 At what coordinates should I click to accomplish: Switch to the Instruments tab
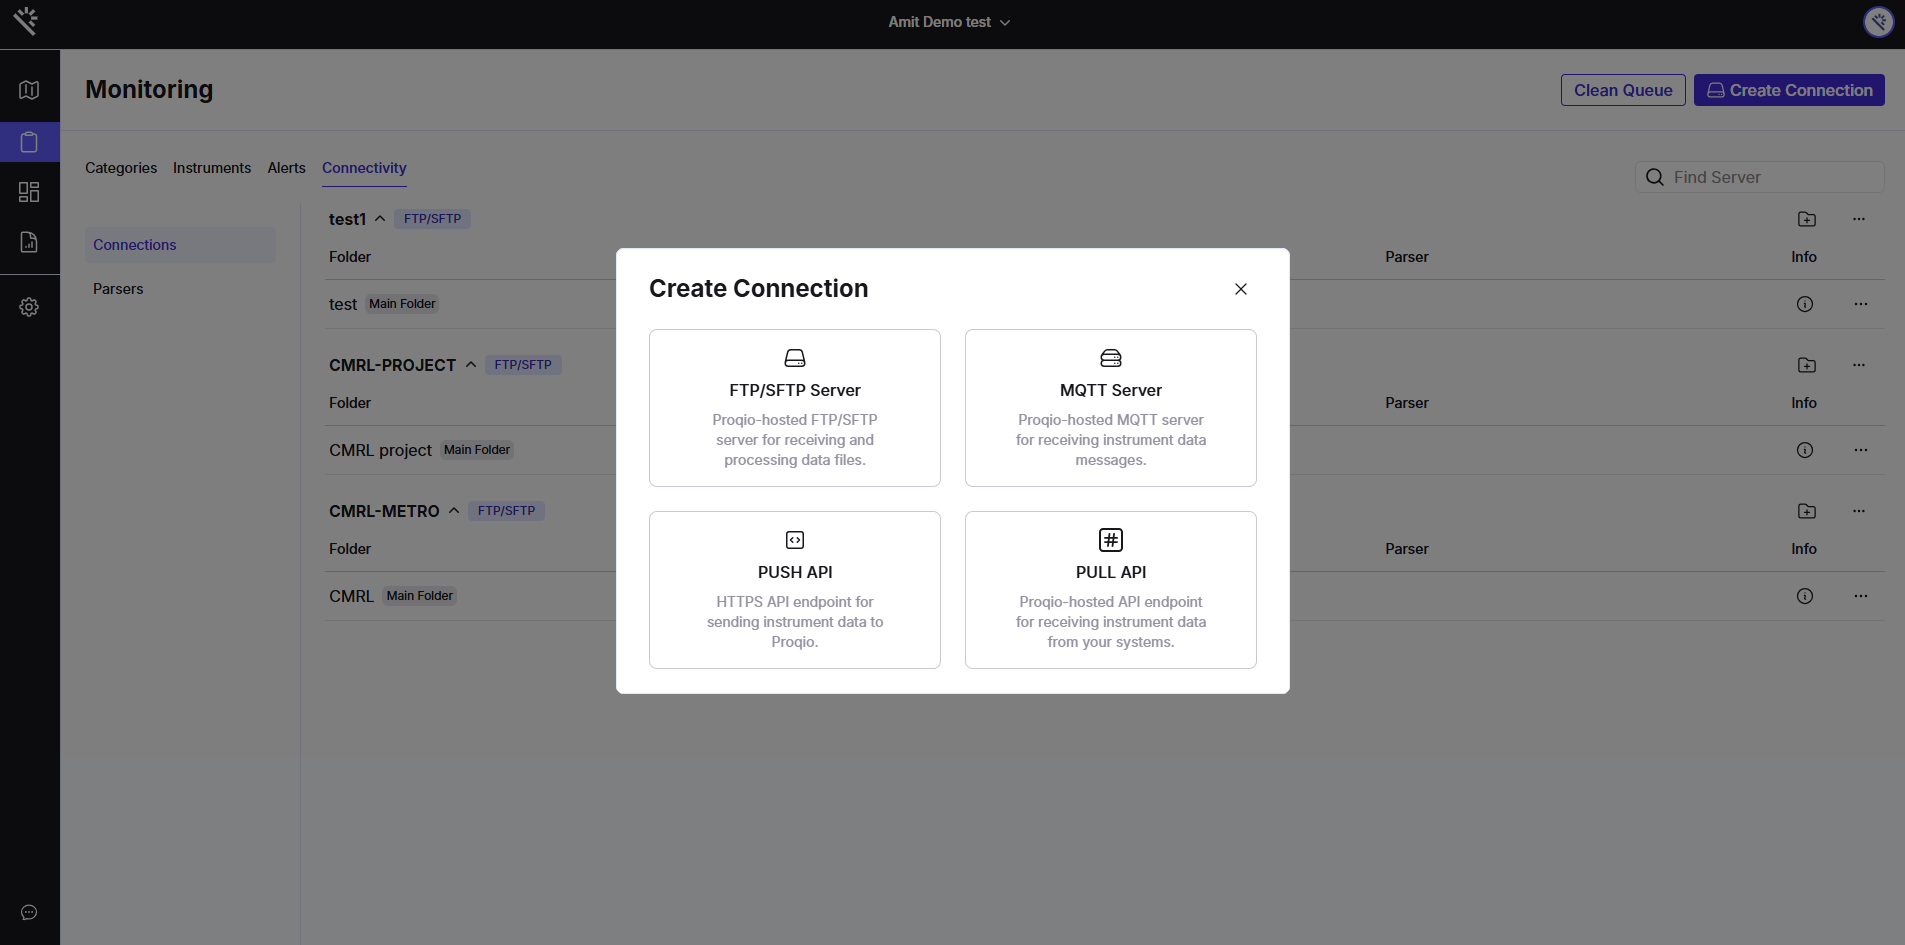click(212, 168)
